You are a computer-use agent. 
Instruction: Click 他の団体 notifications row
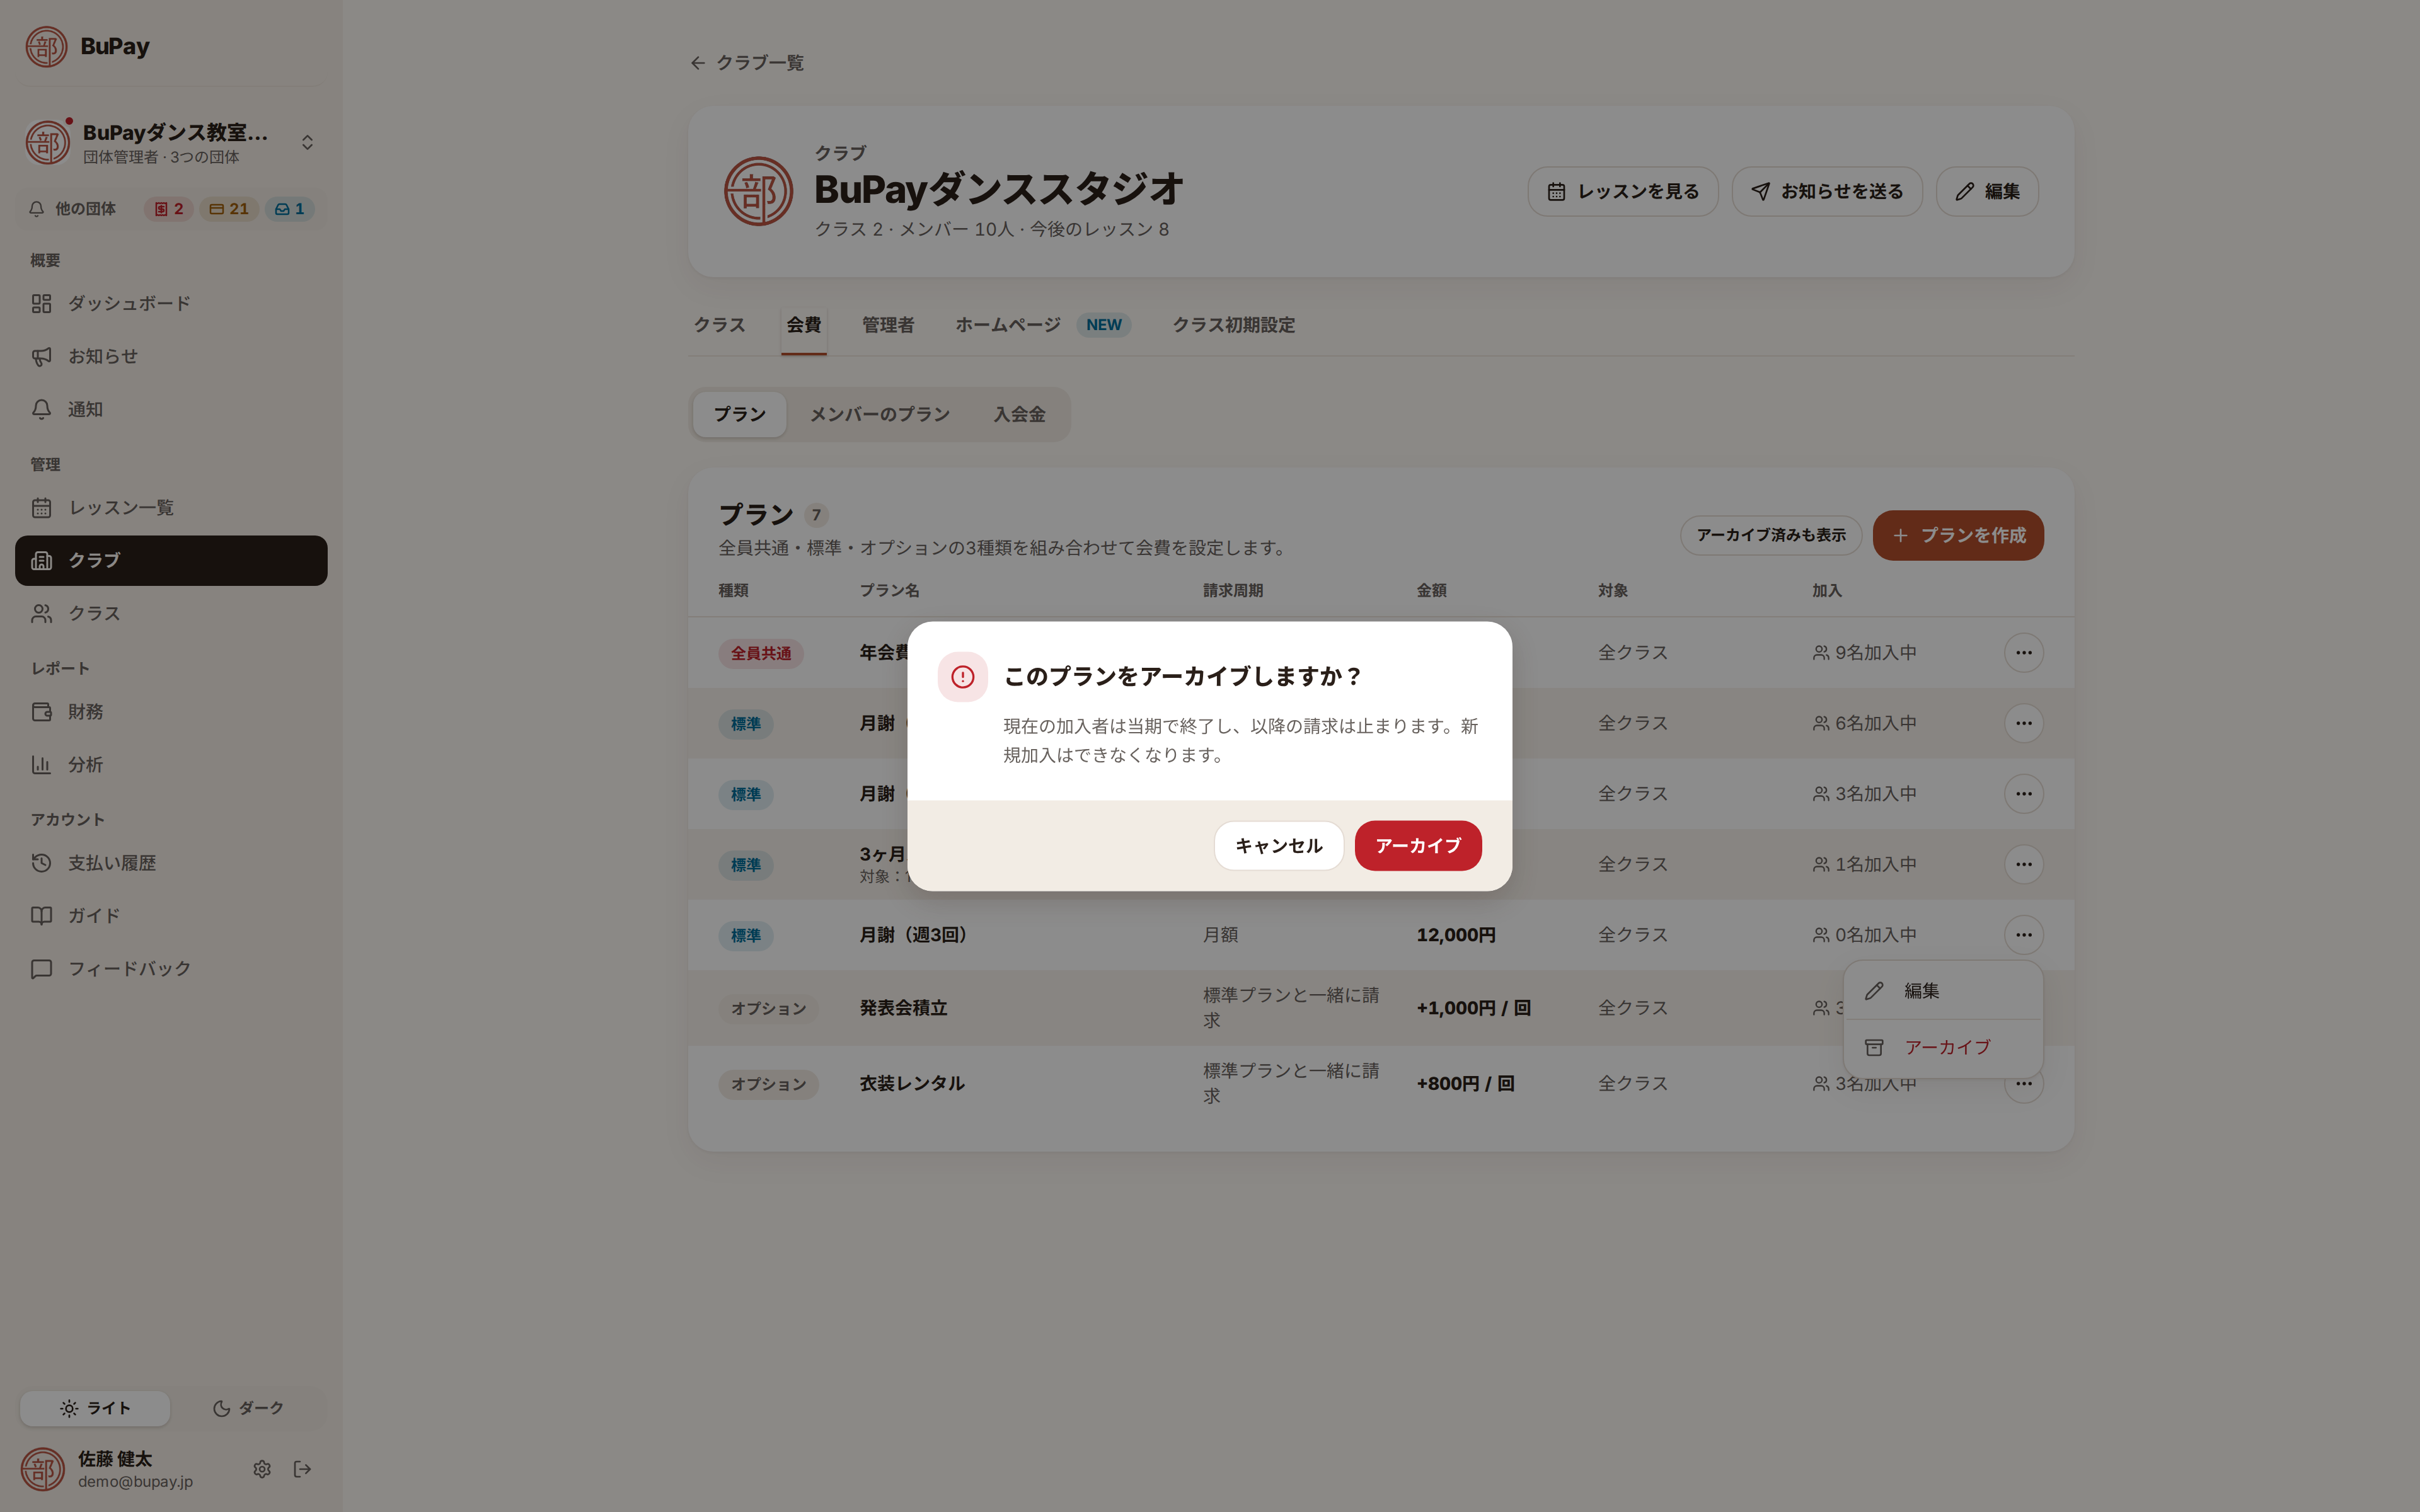[171, 209]
